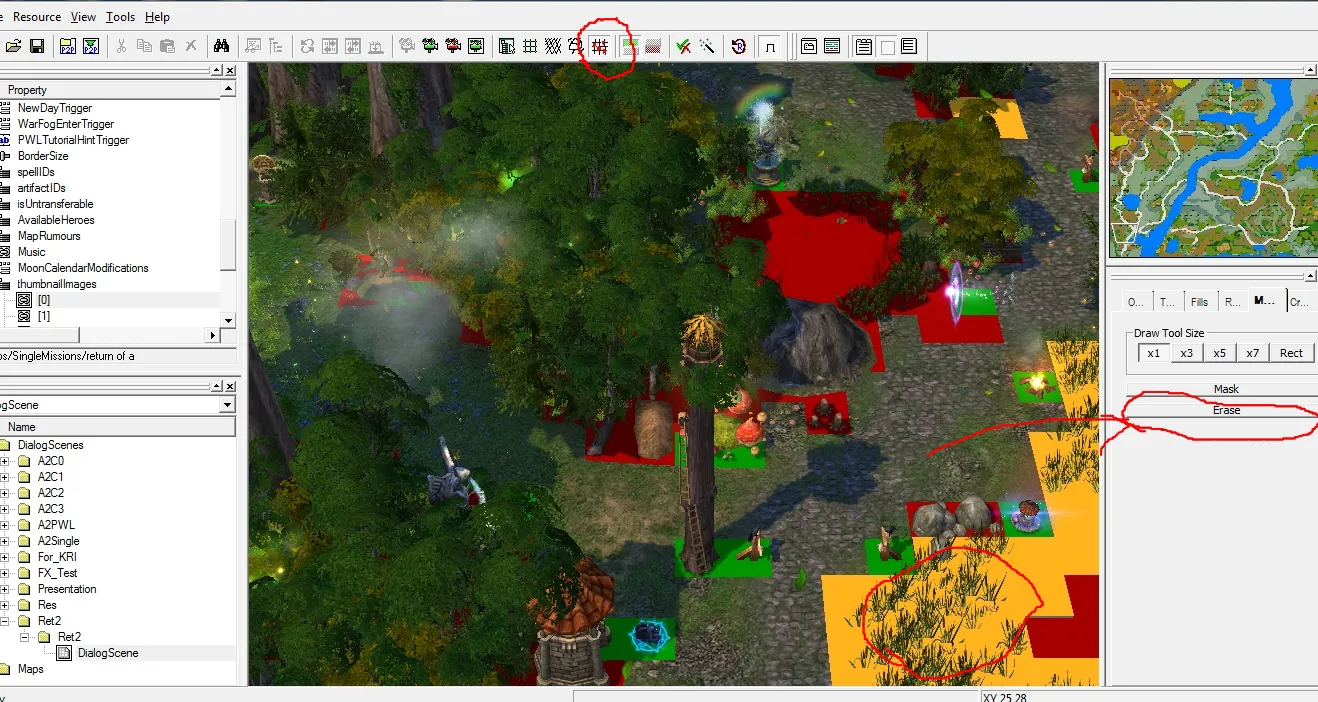This screenshot has width=1318, height=702.
Task: Expand the A2C0 folder
Action: tap(5, 461)
